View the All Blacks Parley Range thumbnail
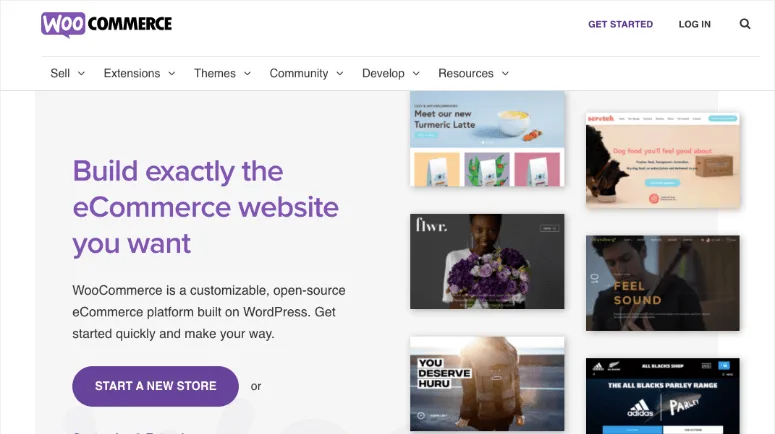Screen dimensions: 775x434 663,396
